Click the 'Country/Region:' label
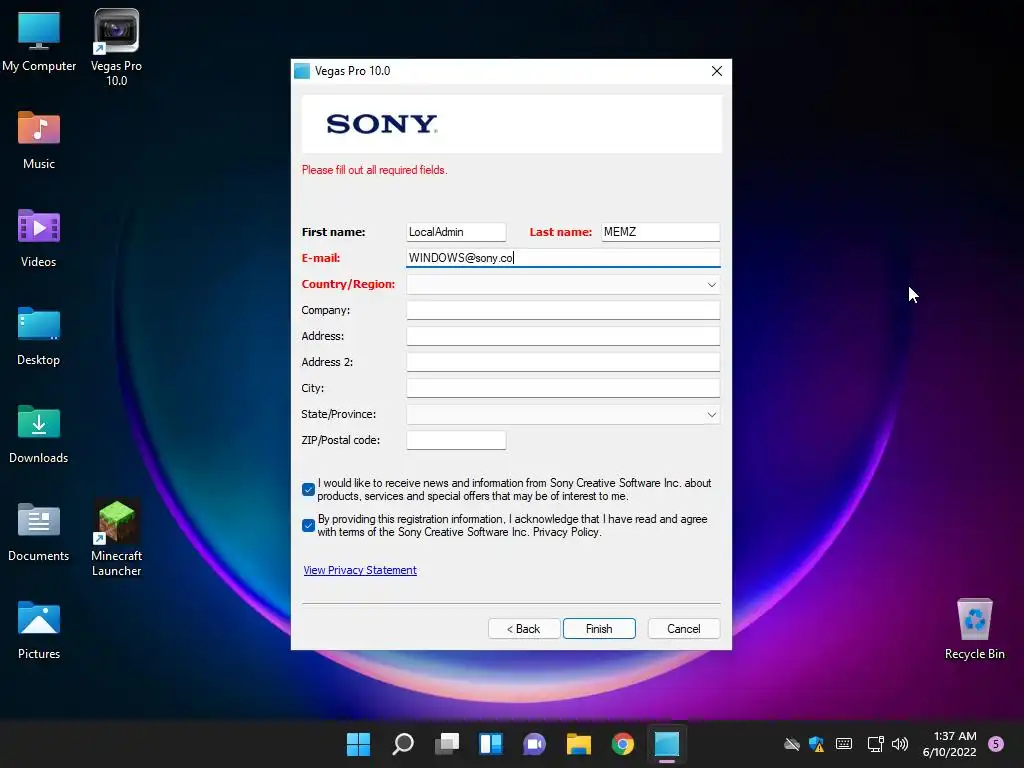The image size is (1024, 768). [x=348, y=284]
